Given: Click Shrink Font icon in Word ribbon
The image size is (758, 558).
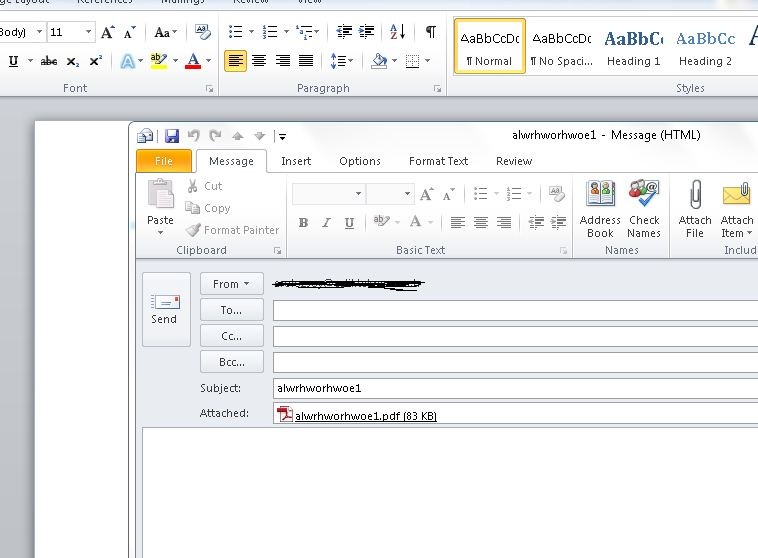Looking at the screenshot, I should click(x=129, y=32).
